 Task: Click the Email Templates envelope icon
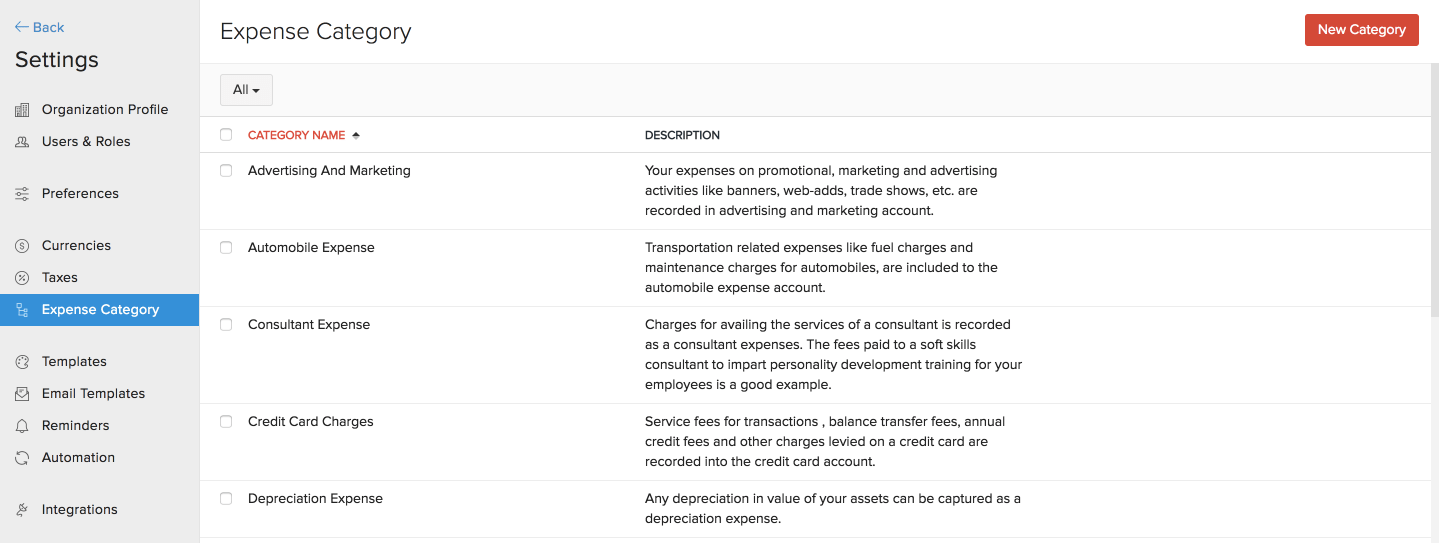tap(22, 394)
